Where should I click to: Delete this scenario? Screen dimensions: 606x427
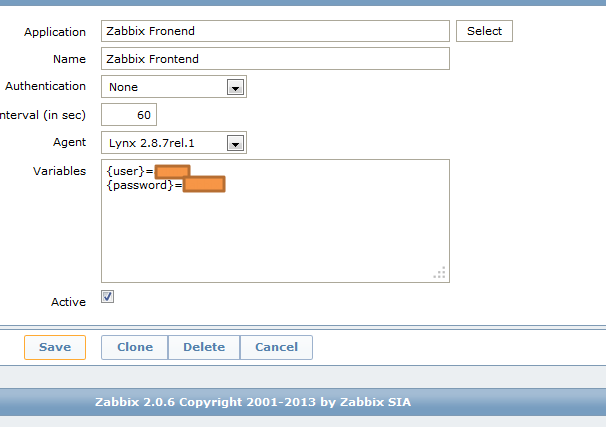204,347
